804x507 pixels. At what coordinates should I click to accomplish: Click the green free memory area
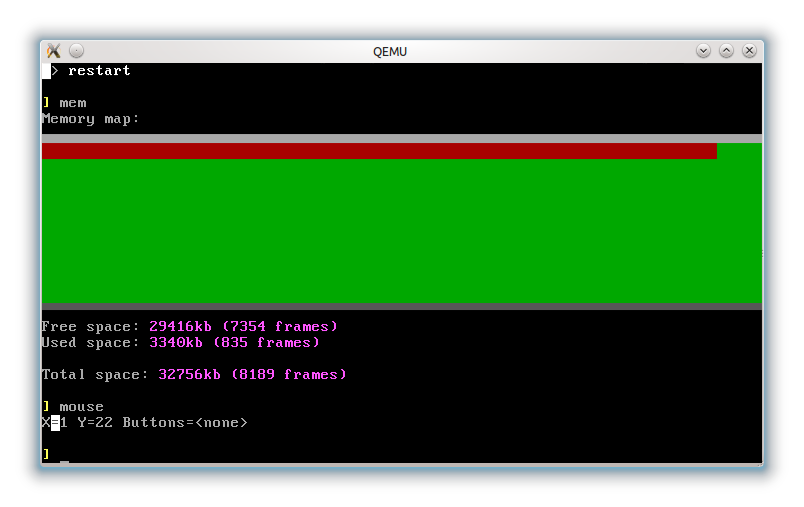pyautogui.click(x=402, y=231)
